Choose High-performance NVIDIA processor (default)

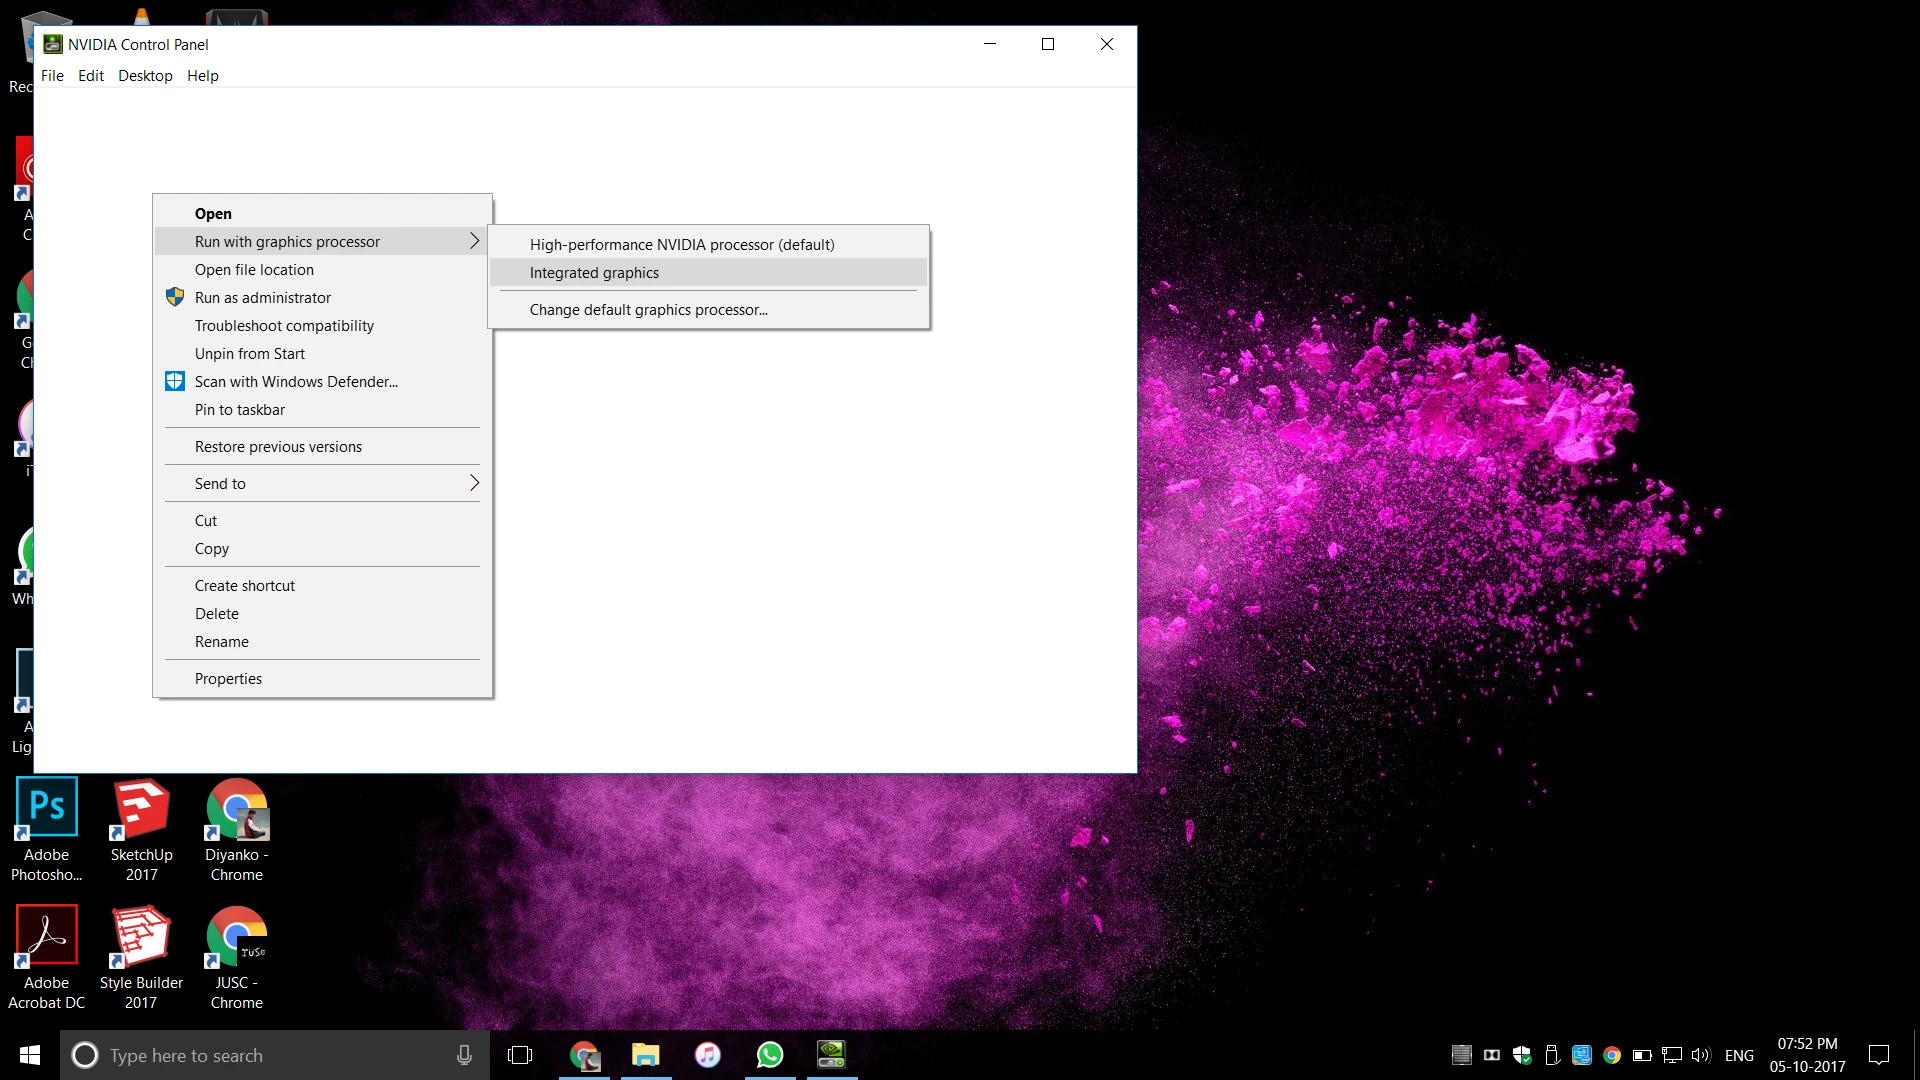pyautogui.click(x=681, y=245)
